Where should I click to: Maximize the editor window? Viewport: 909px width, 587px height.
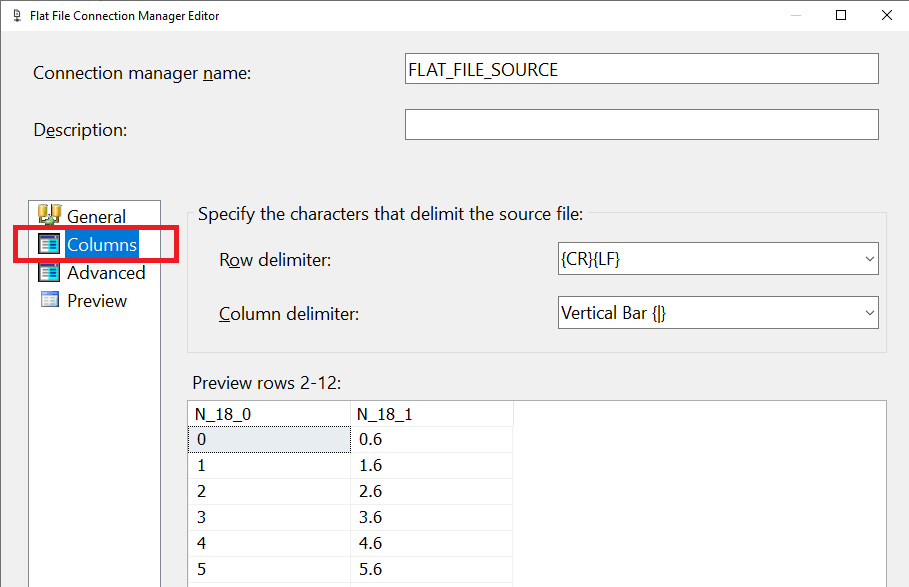pos(841,16)
